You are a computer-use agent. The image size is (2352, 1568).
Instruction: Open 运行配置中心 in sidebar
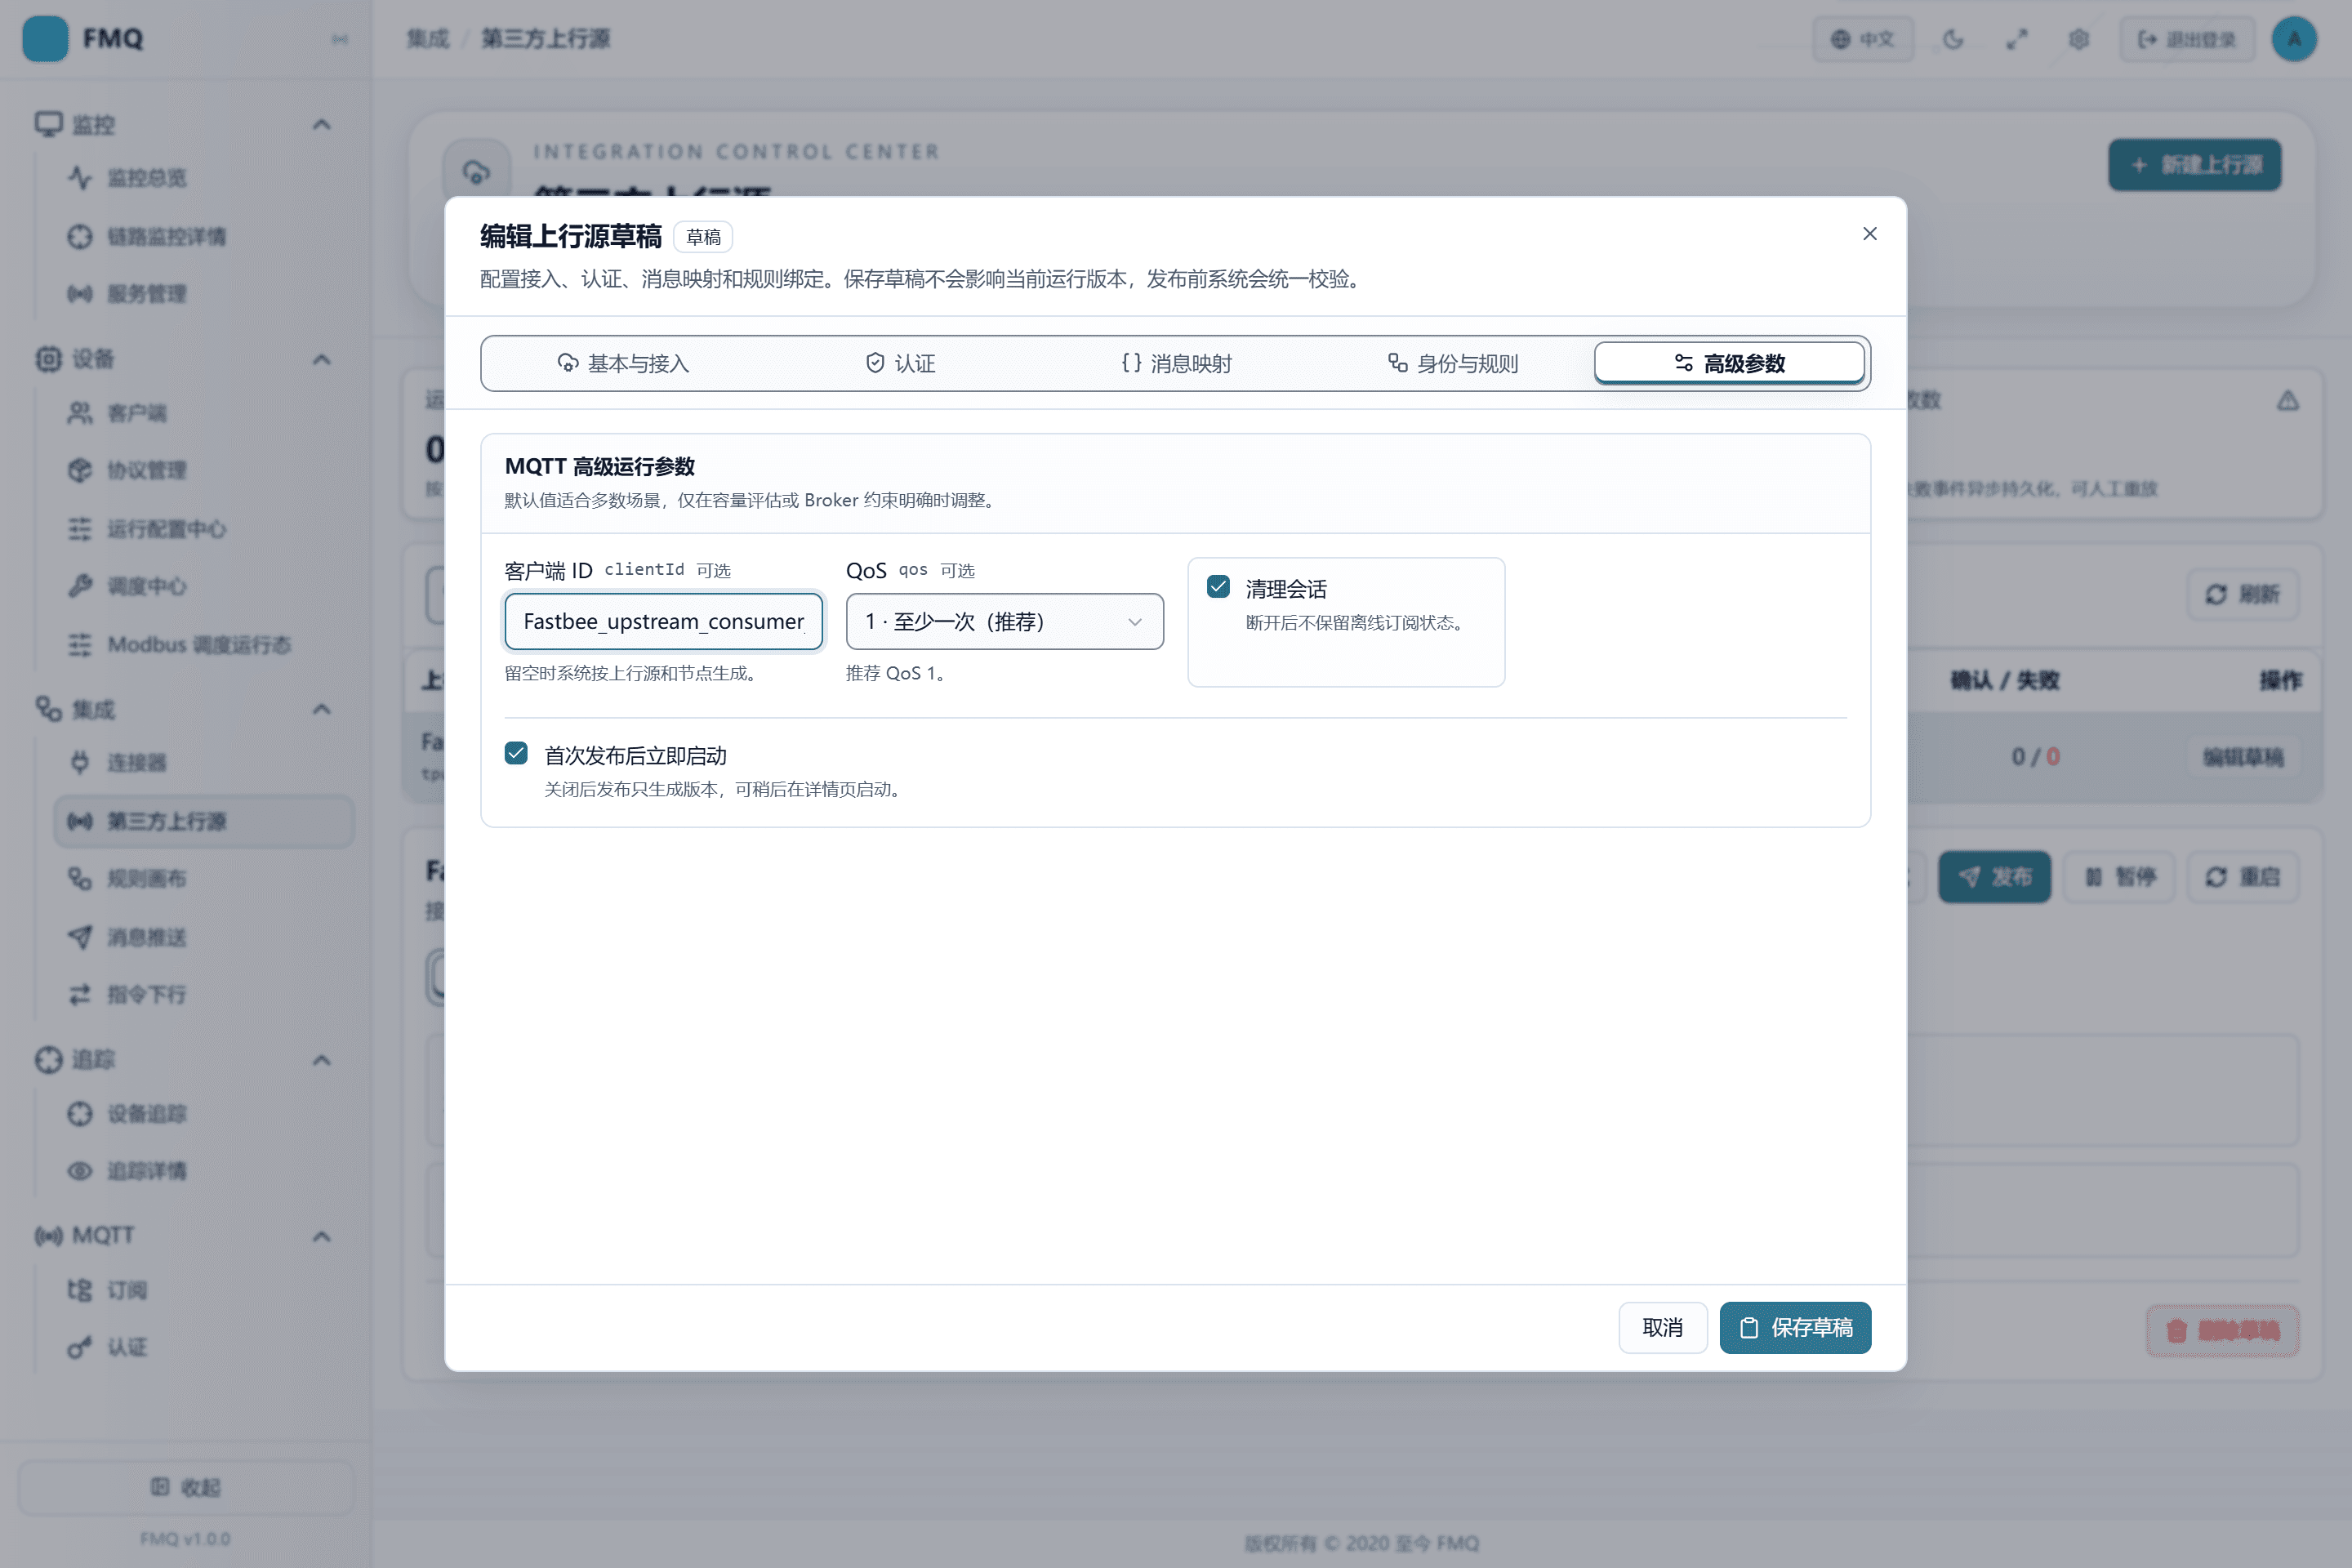[204, 528]
